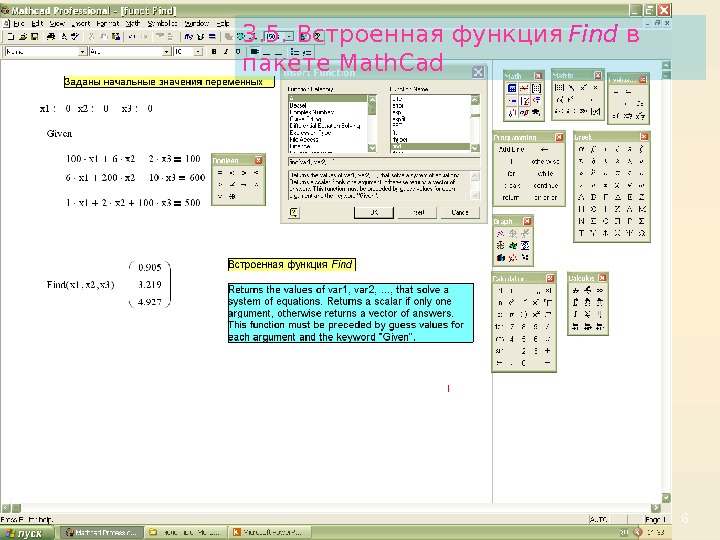Click Function Category list down arrow
This screenshot has width=720, height=540.
pyautogui.click(x=372, y=148)
